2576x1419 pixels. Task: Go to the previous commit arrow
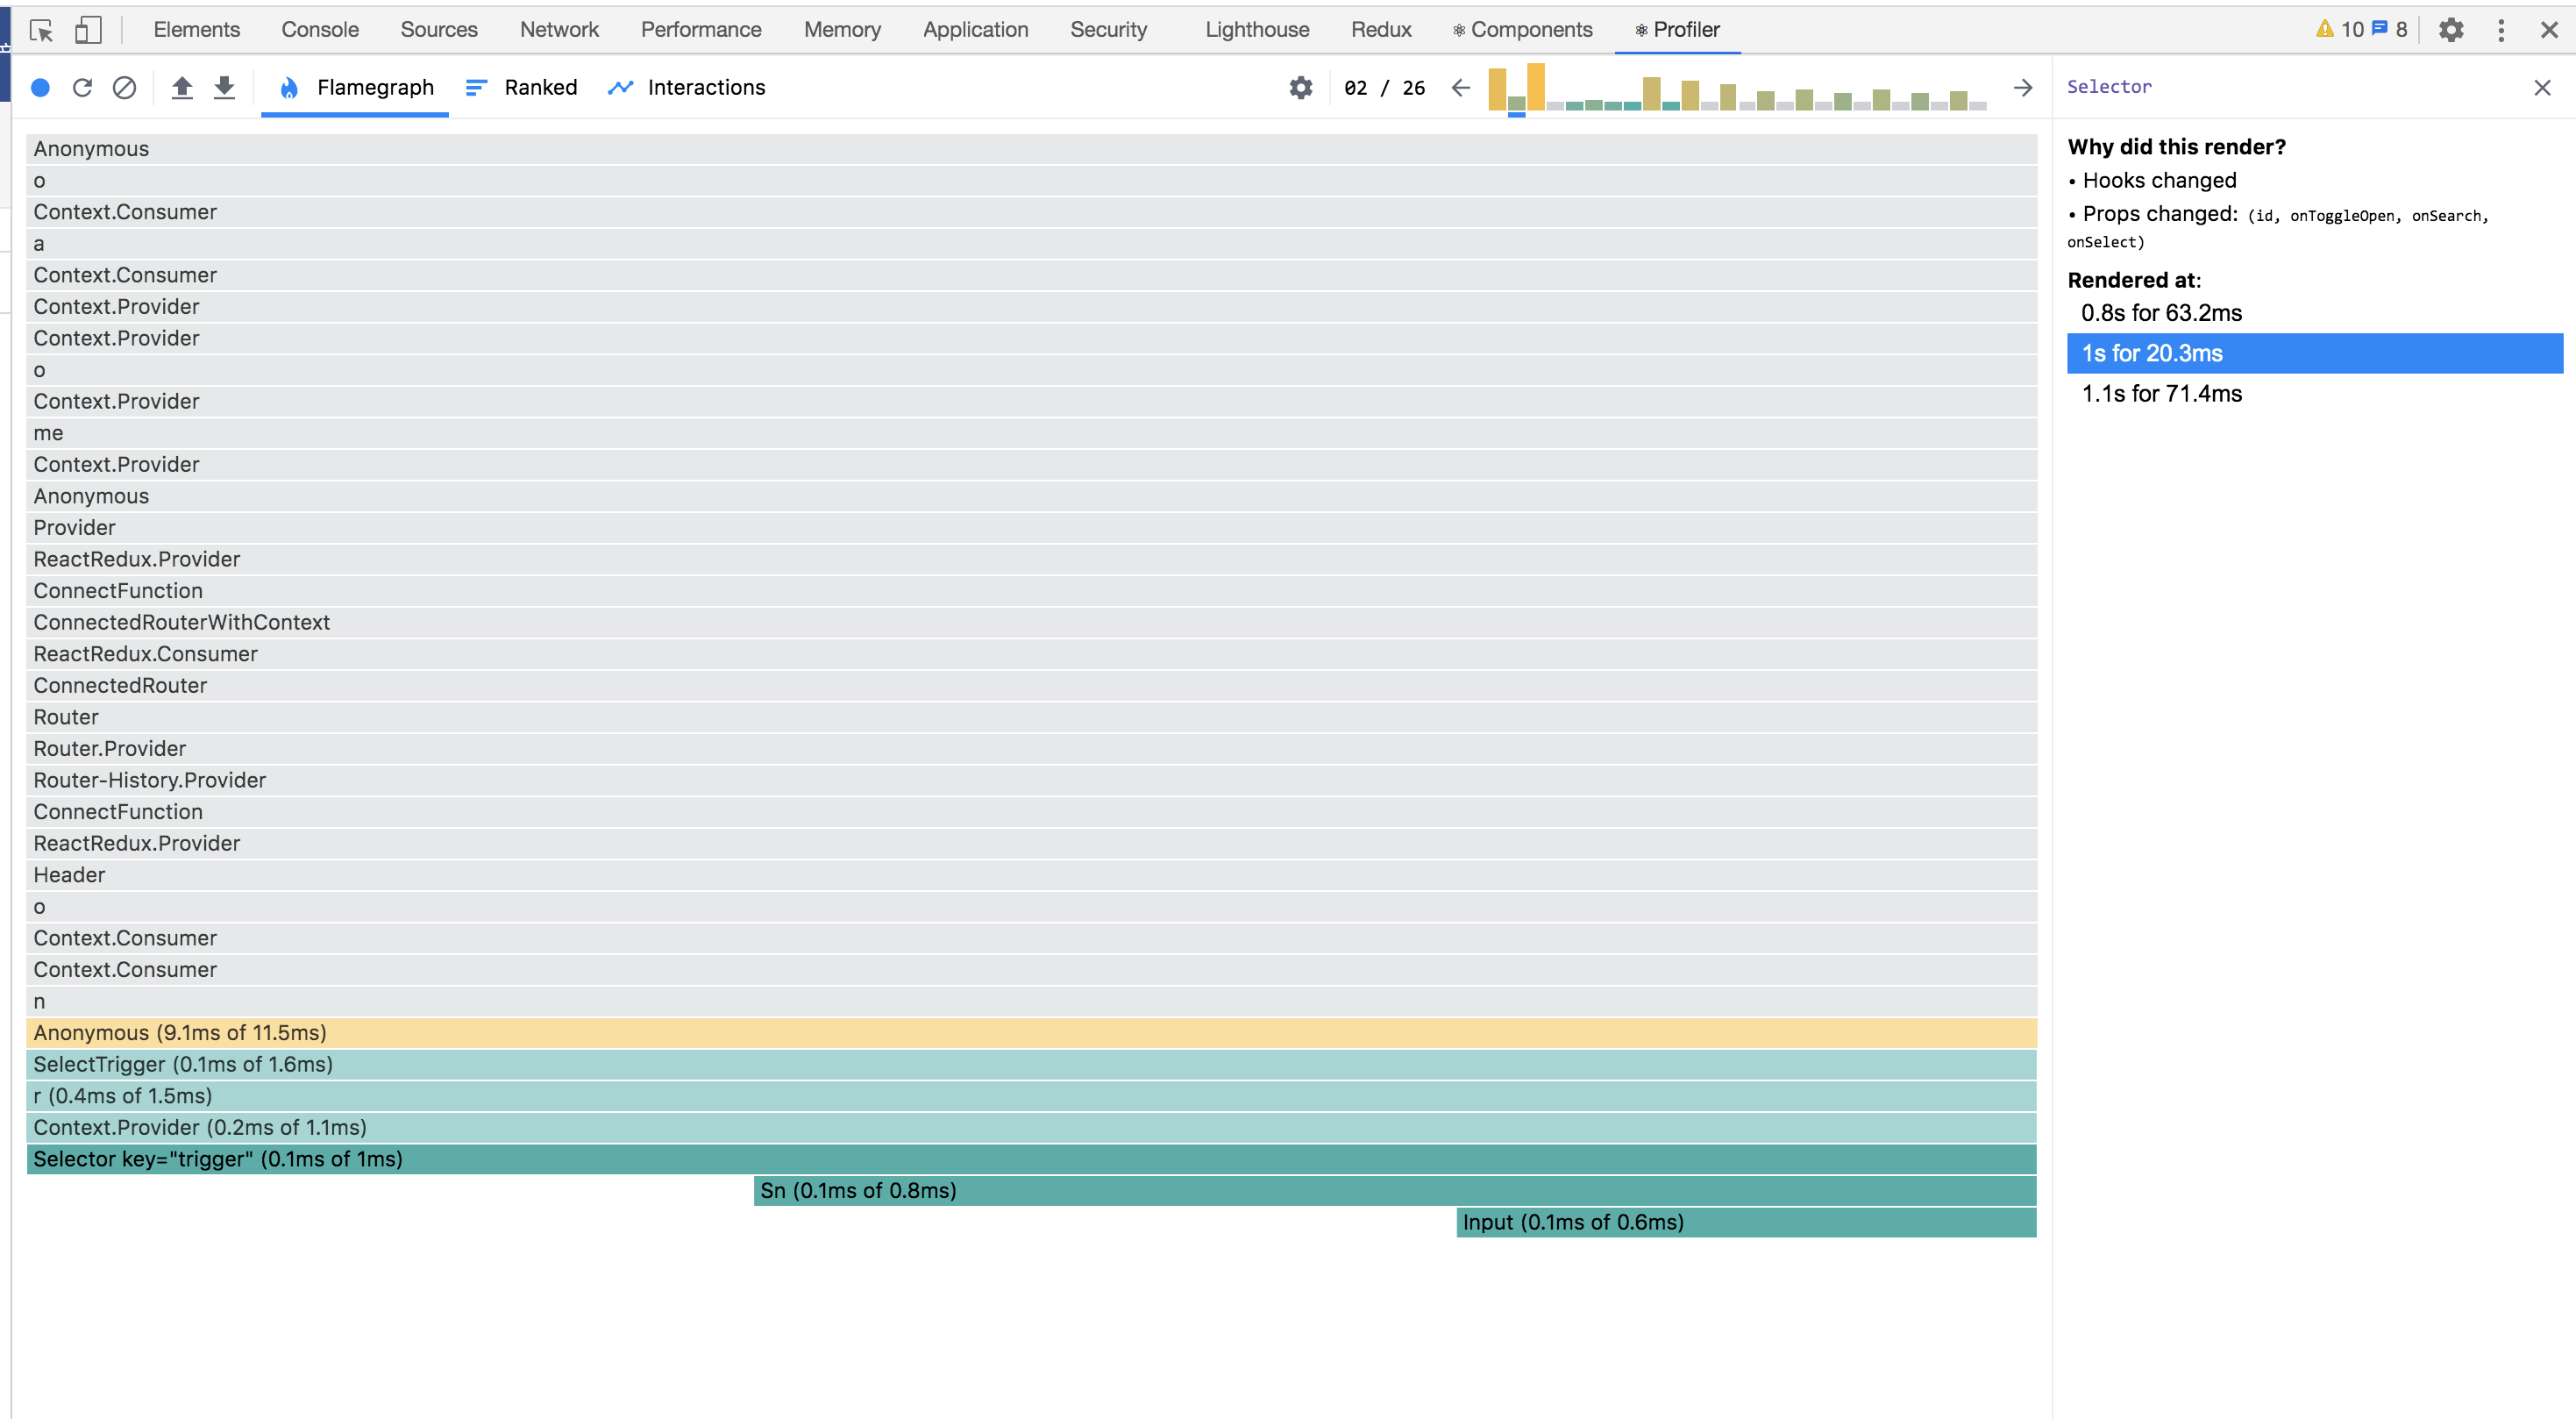point(1461,88)
